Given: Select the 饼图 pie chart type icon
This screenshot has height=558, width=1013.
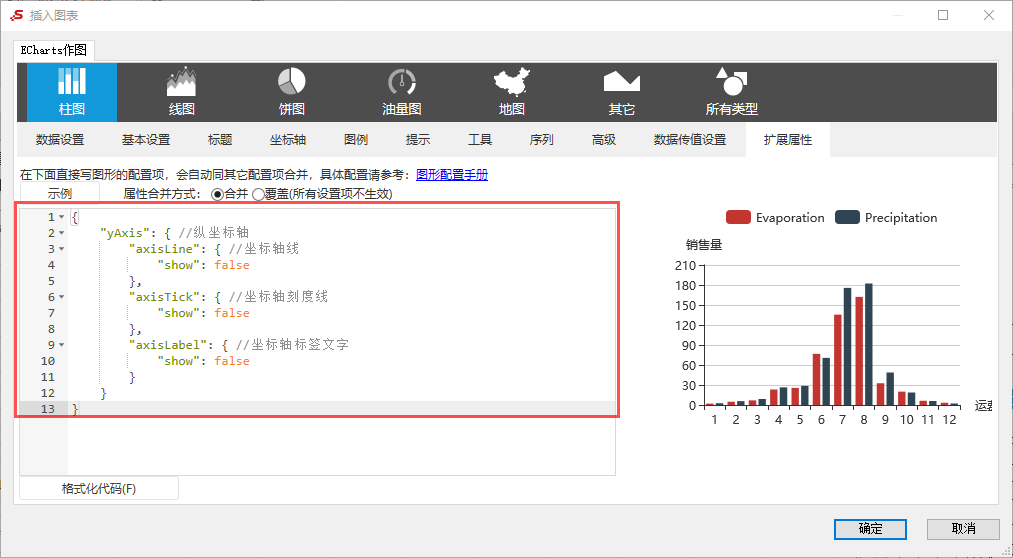Looking at the screenshot, I should [x=291, y=92].
